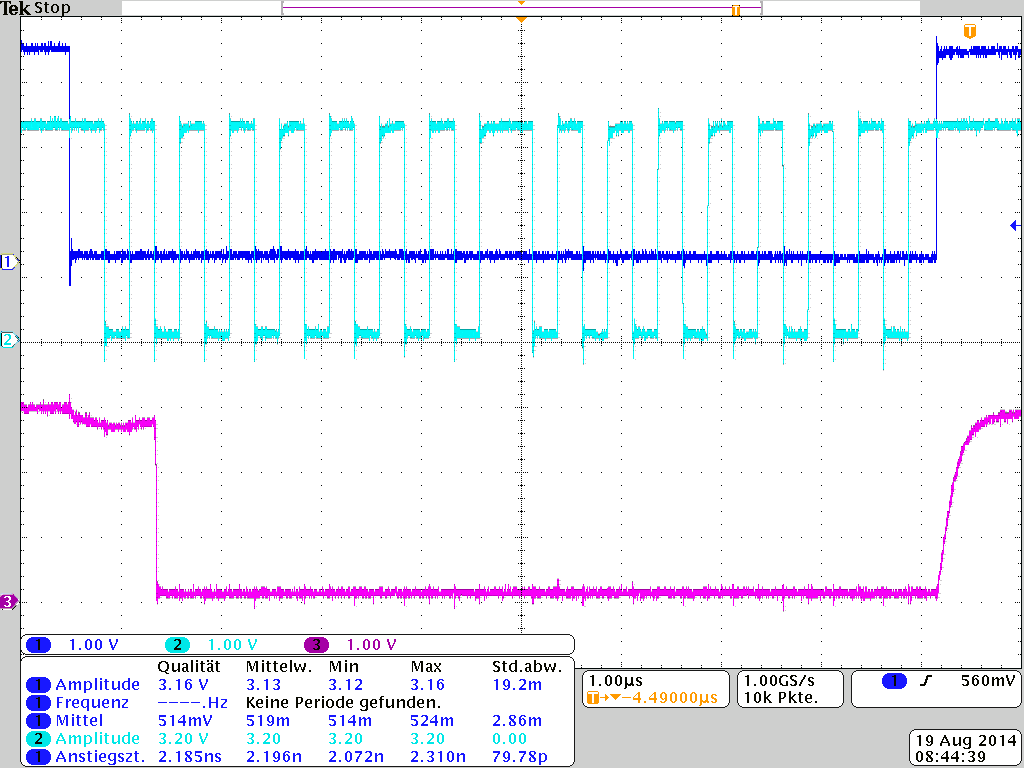Click channel 1 scale value 1.00 V
This screenshot has height=768, width=1024.
(93, 645)
